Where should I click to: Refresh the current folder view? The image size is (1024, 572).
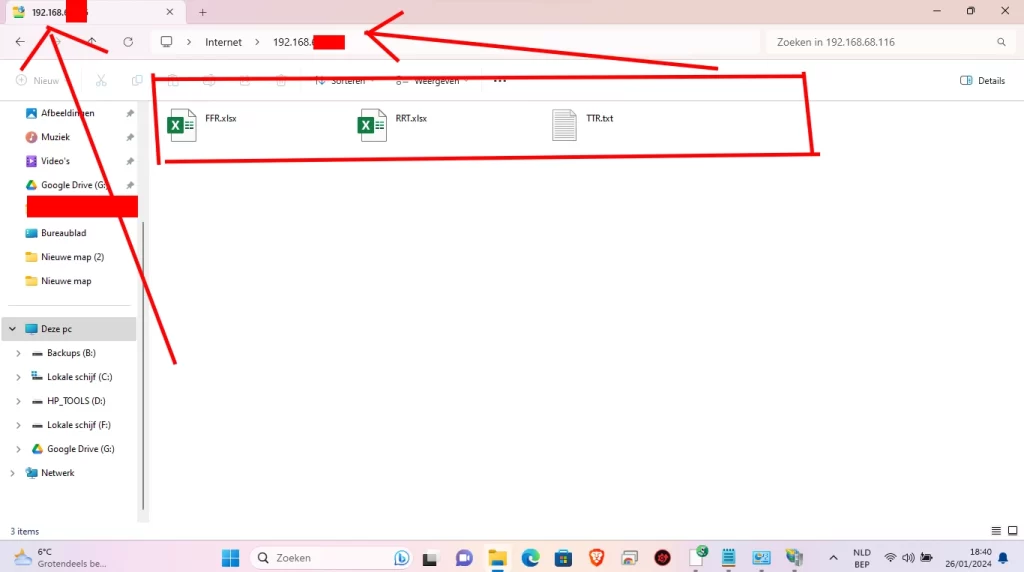[128, 42]
